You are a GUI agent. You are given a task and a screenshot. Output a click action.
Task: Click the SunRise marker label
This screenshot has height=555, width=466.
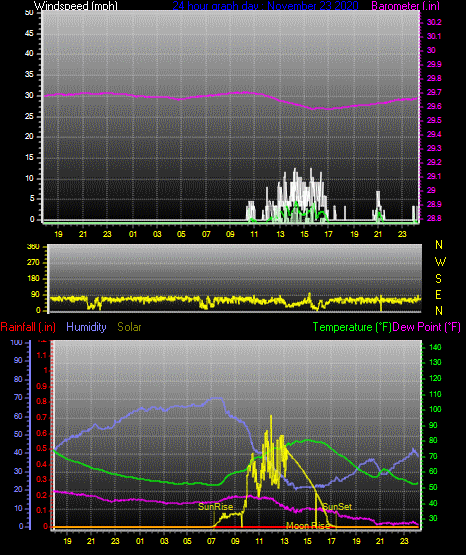coord(215,507)
